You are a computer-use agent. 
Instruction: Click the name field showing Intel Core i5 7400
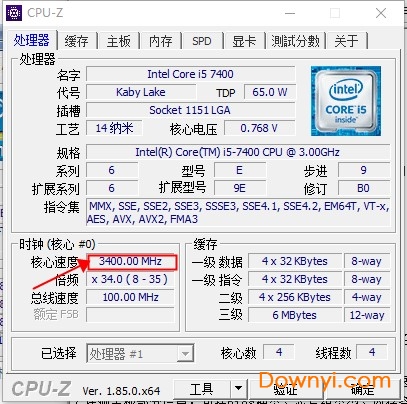190,74
